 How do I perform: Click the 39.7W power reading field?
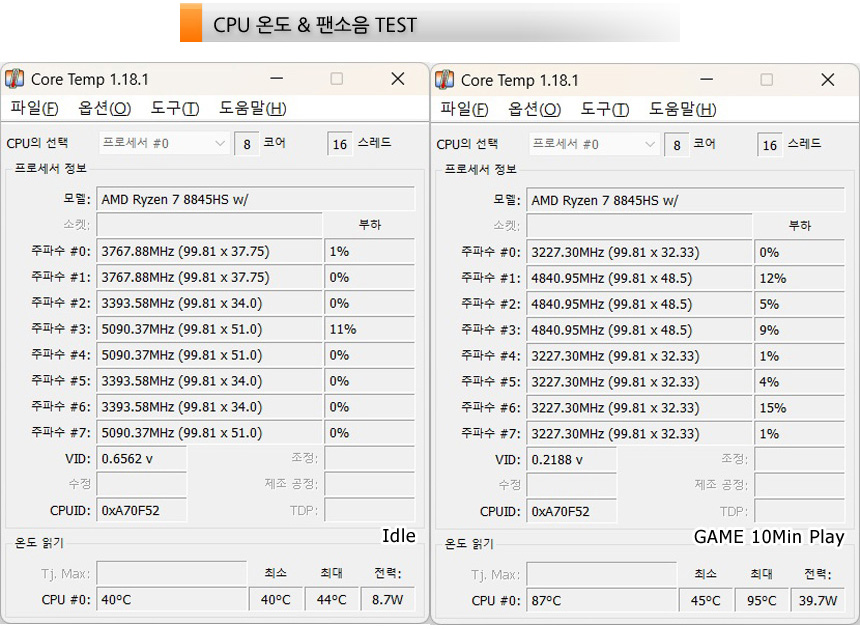pos(817,600)
